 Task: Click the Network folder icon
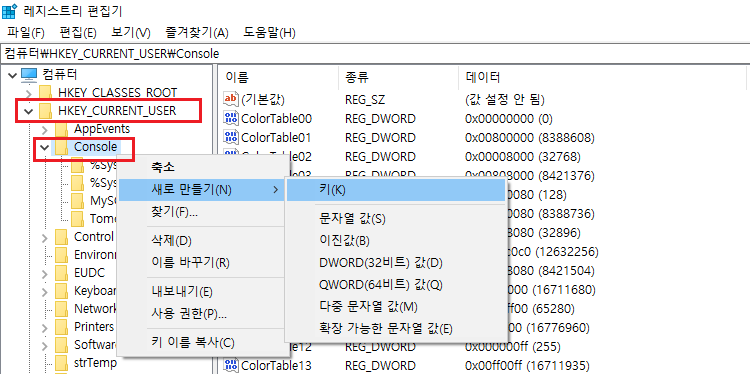(62, 309)
